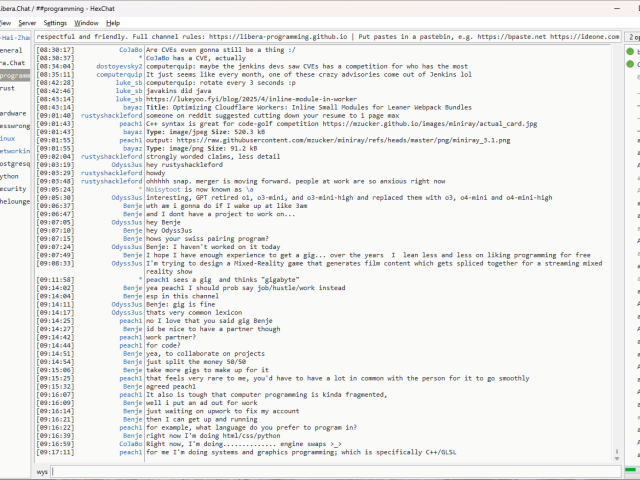Screen dimensions: 640x480
Task: Switch to the linux channel
Action: point(10,138)
